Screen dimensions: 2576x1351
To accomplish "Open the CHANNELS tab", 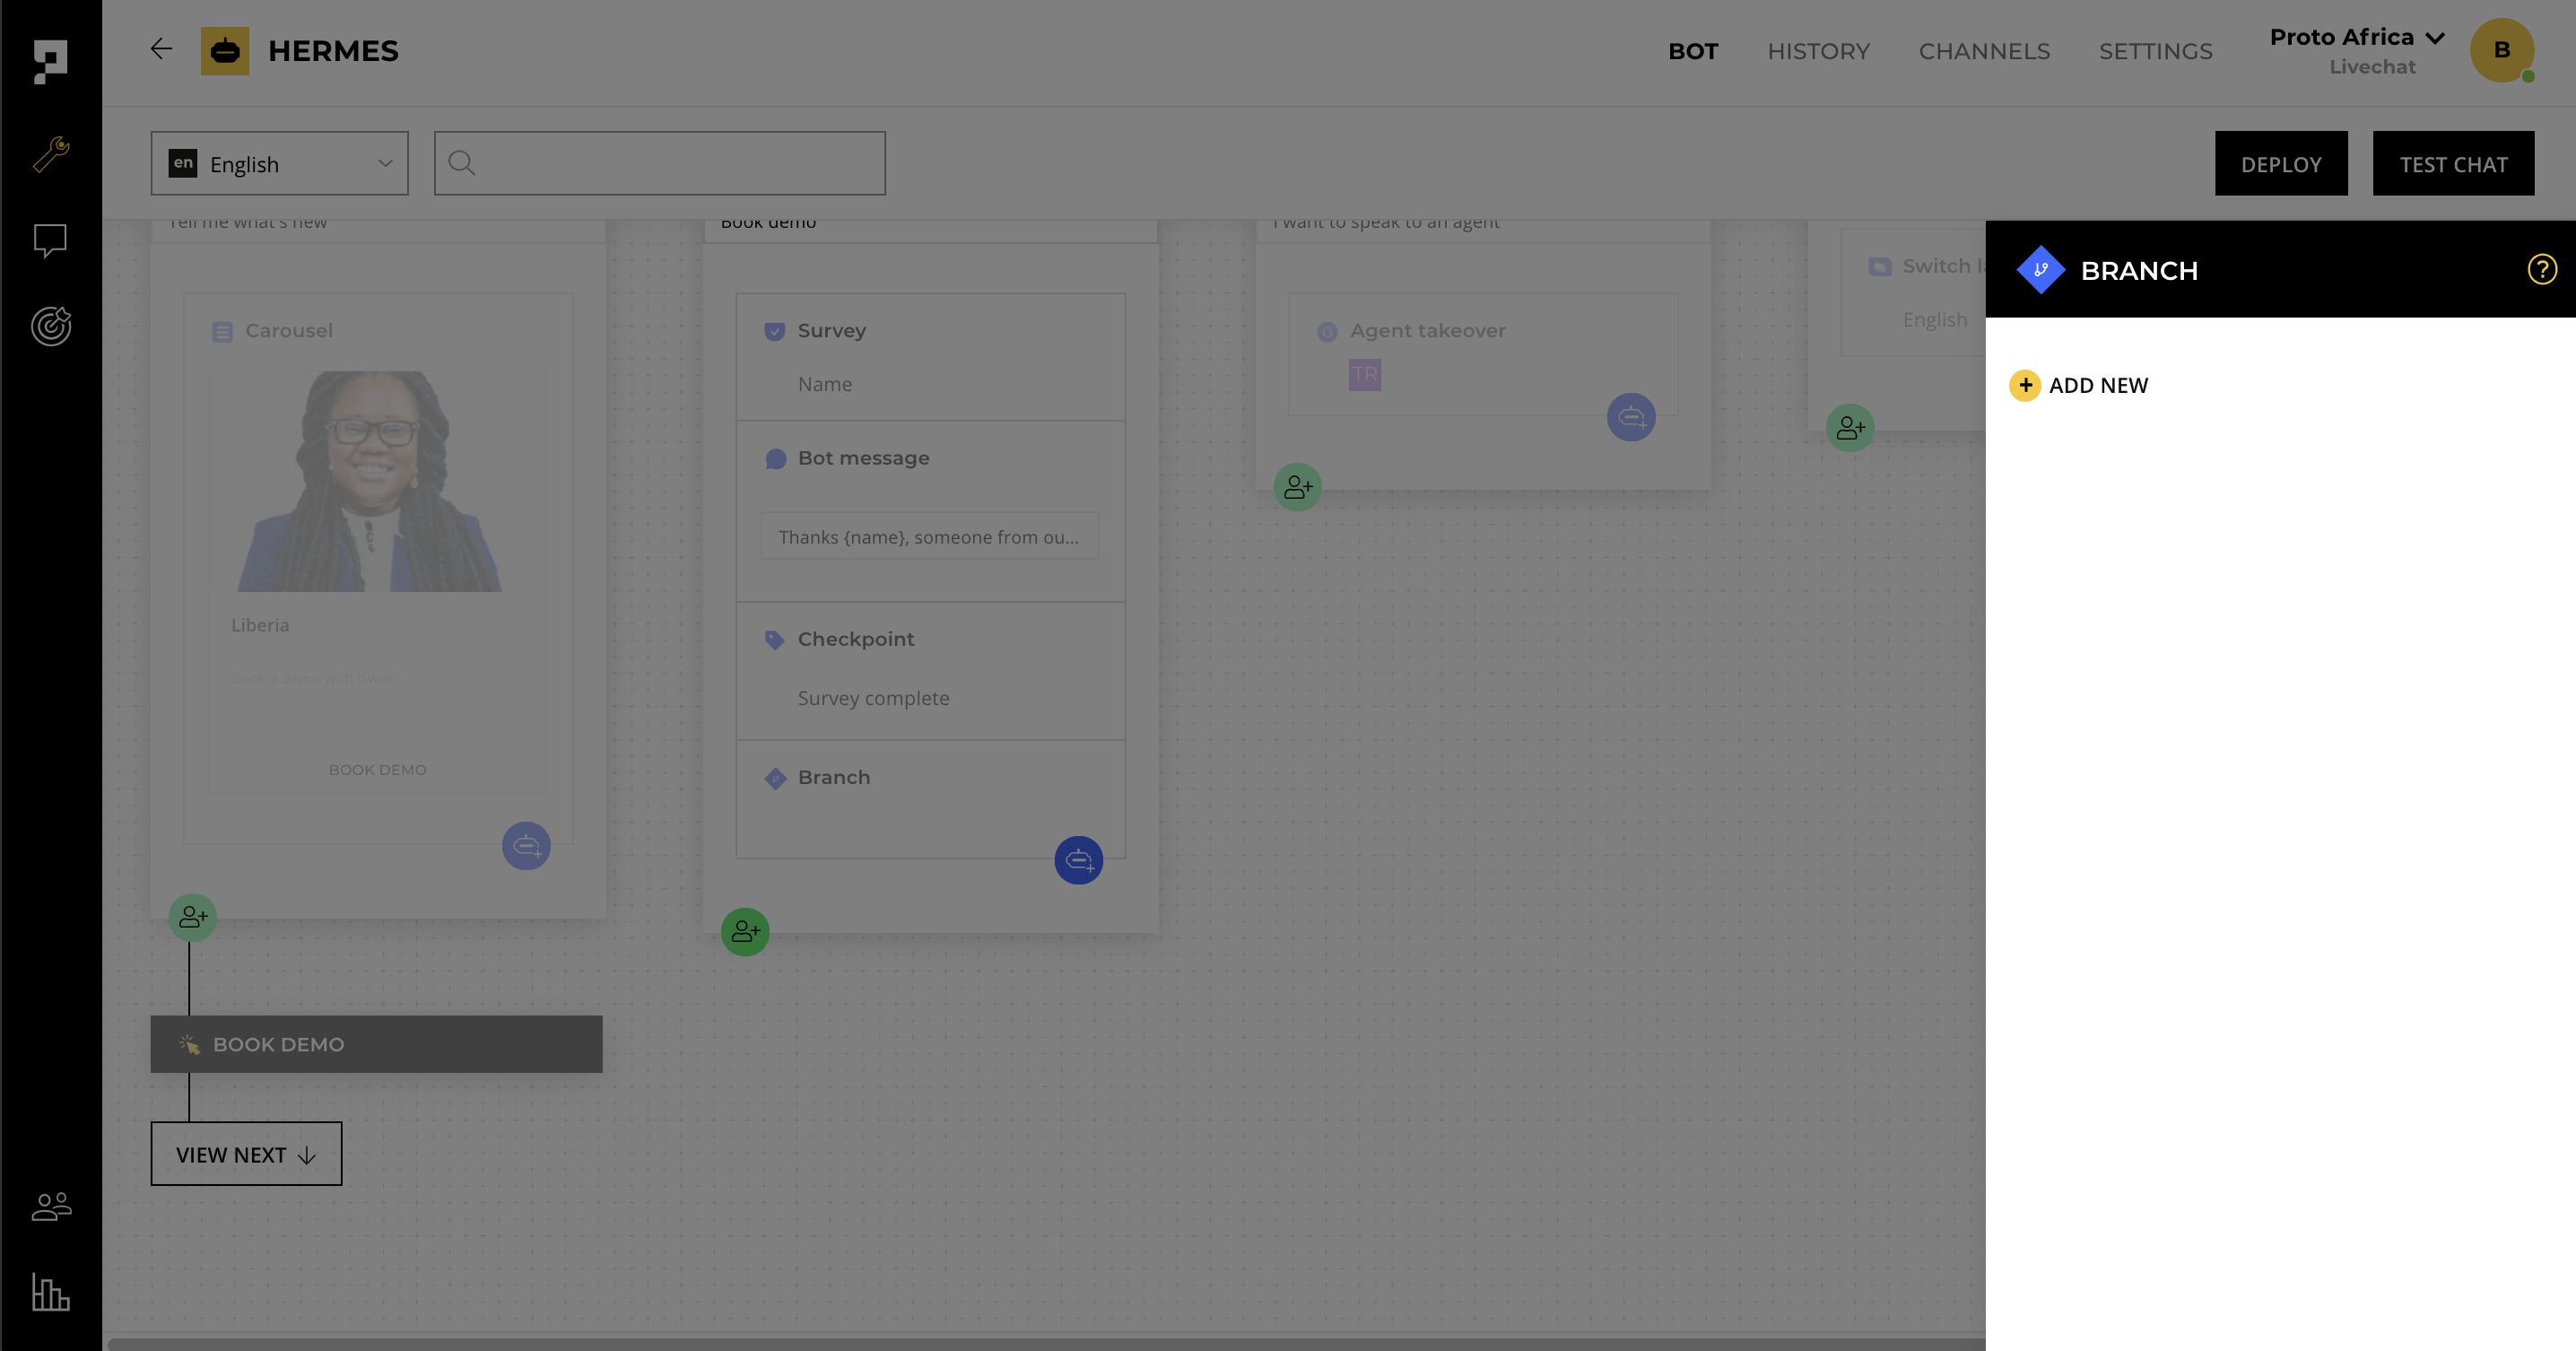I will (x=1984, y=51).
